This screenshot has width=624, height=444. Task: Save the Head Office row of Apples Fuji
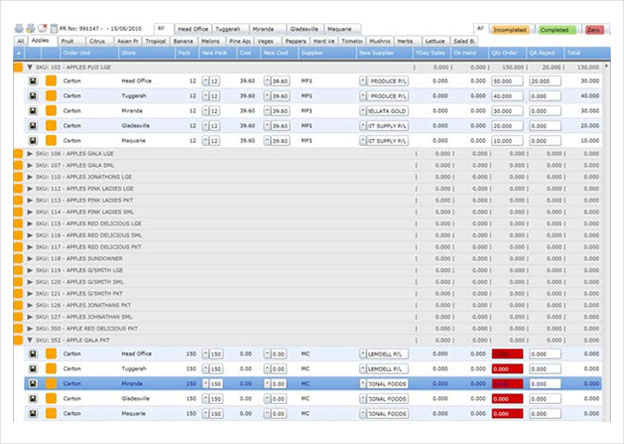(33, 81)
